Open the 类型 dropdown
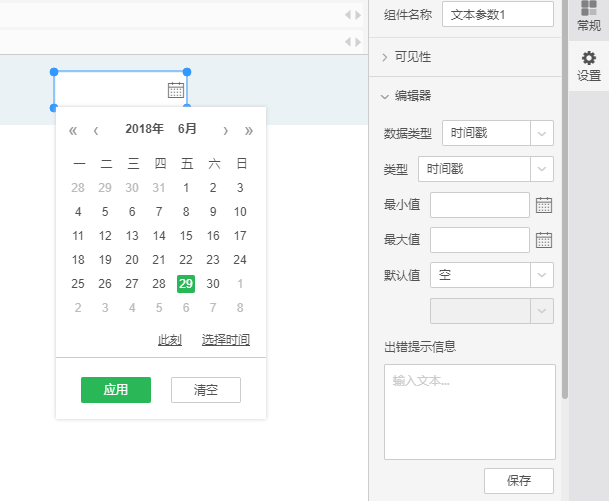The width and height of the screenshot is (609, 501). (486, 169)
